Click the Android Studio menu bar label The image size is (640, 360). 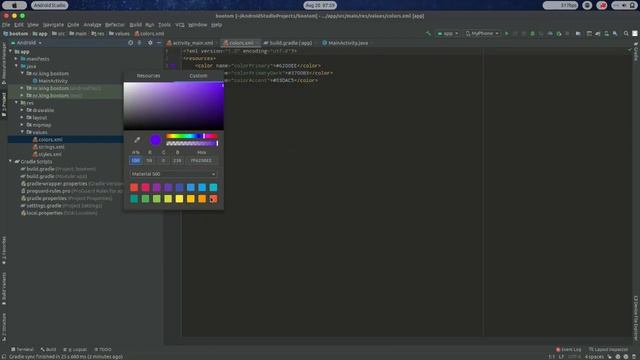pyautogui.click(x=49, y=5)
